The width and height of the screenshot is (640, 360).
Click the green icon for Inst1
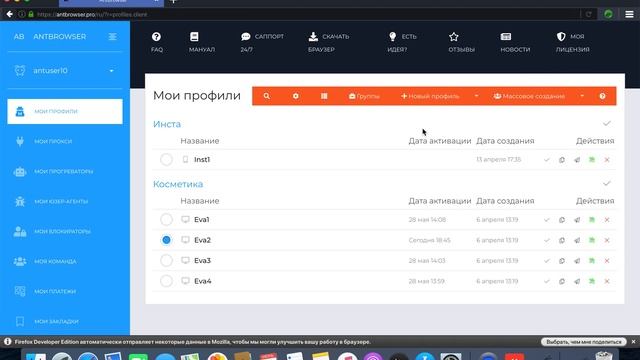[592, 160]
